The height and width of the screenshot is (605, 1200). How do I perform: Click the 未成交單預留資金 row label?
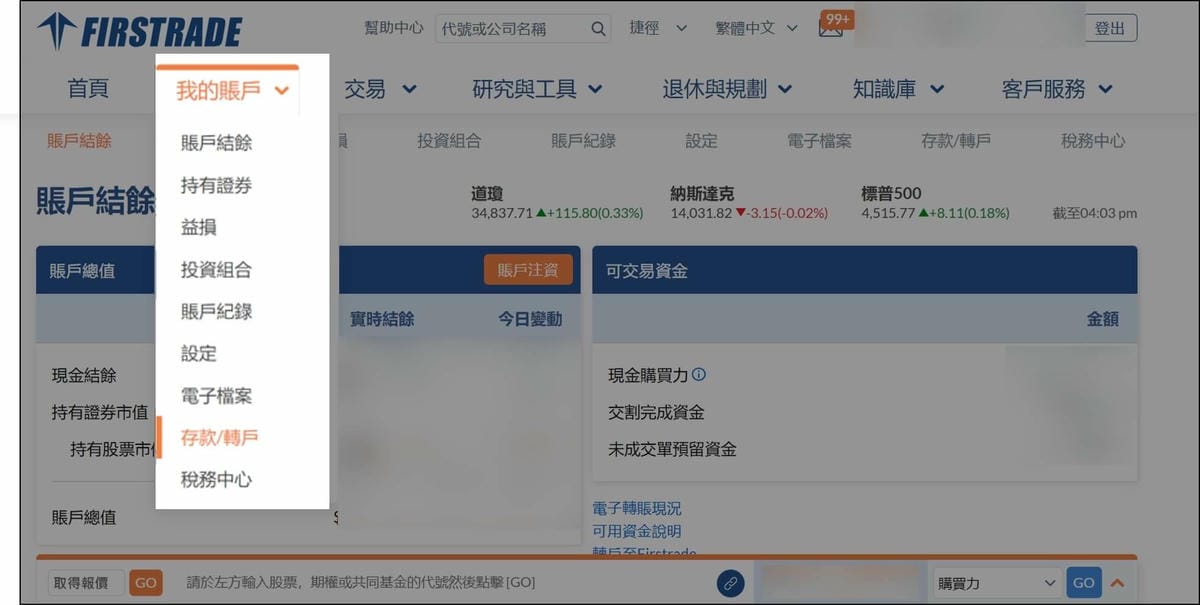click(672, 449)
